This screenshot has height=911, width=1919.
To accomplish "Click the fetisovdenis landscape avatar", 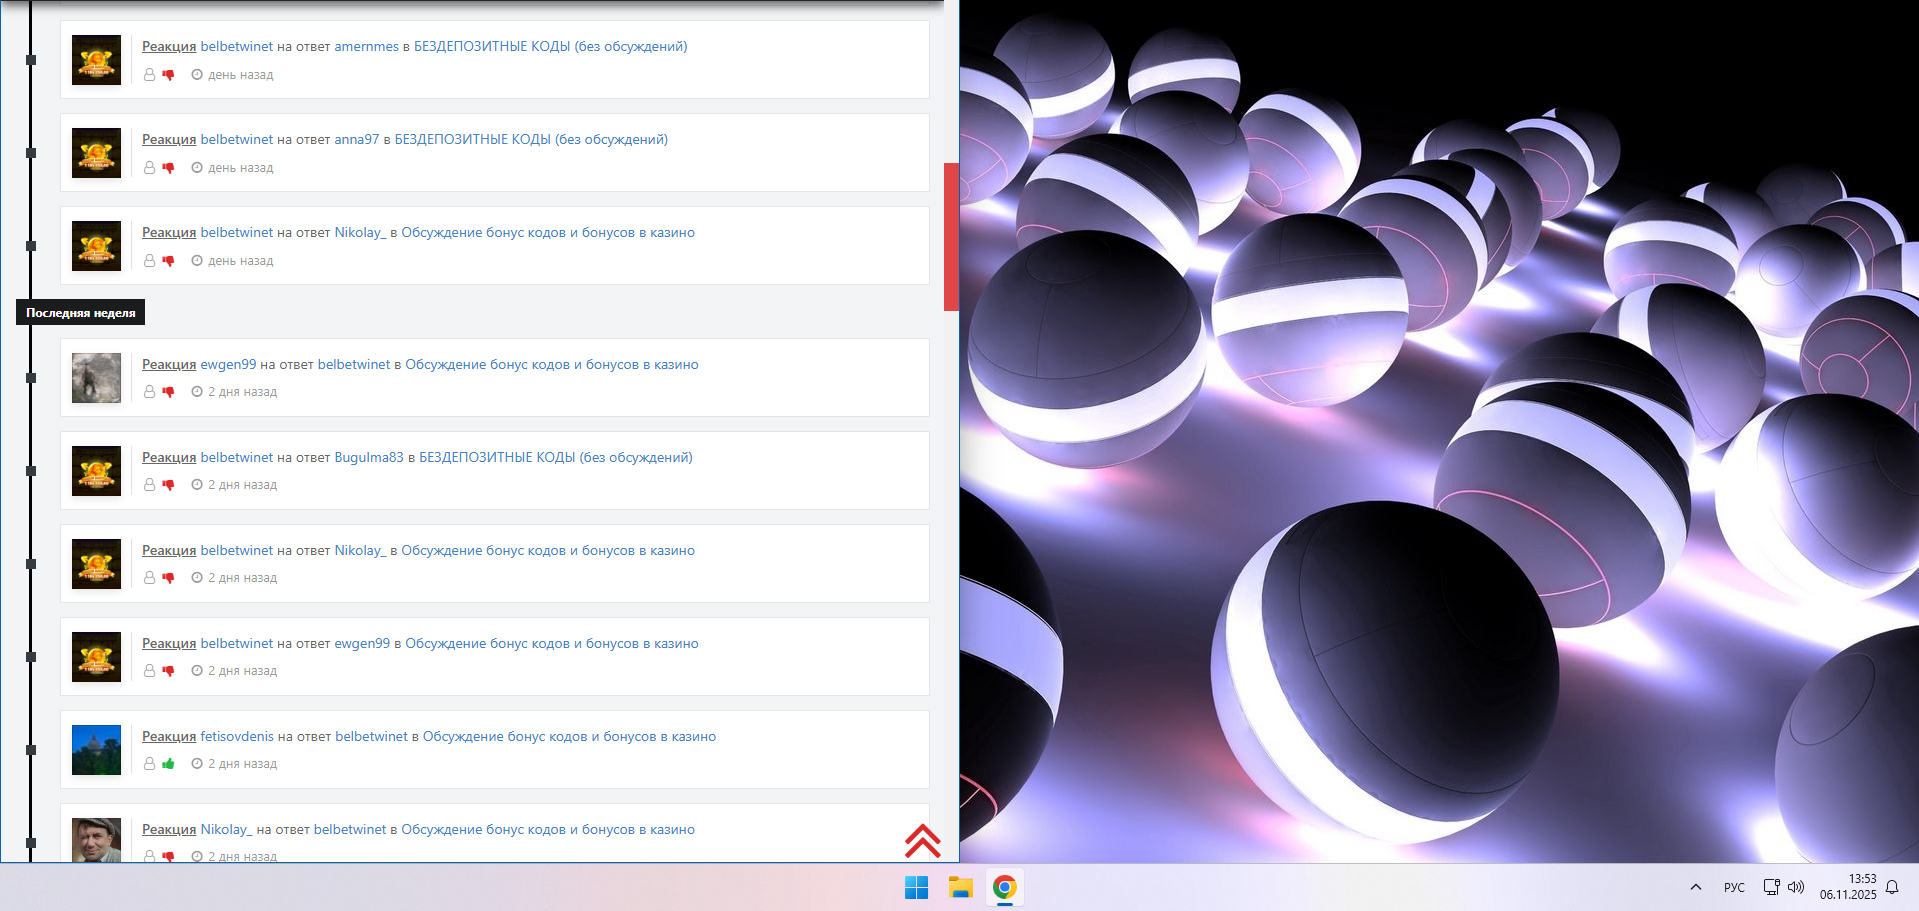I will pos(96,750).
